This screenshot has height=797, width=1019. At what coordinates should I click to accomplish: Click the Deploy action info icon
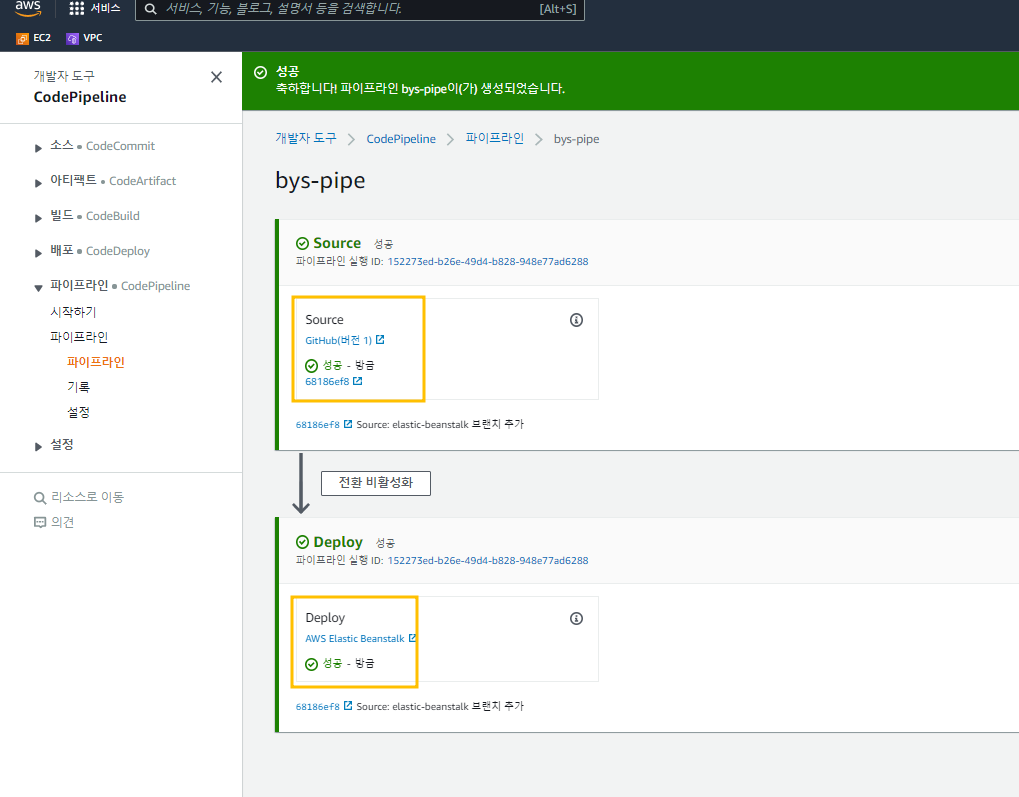(x=576, y=618)
